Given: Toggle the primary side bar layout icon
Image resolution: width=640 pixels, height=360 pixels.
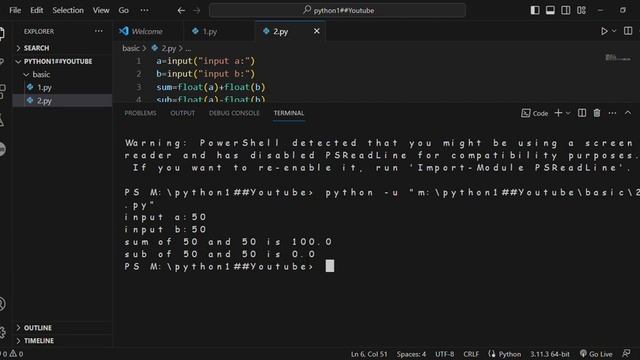Looking at the screenshot, I should (535, 10).
